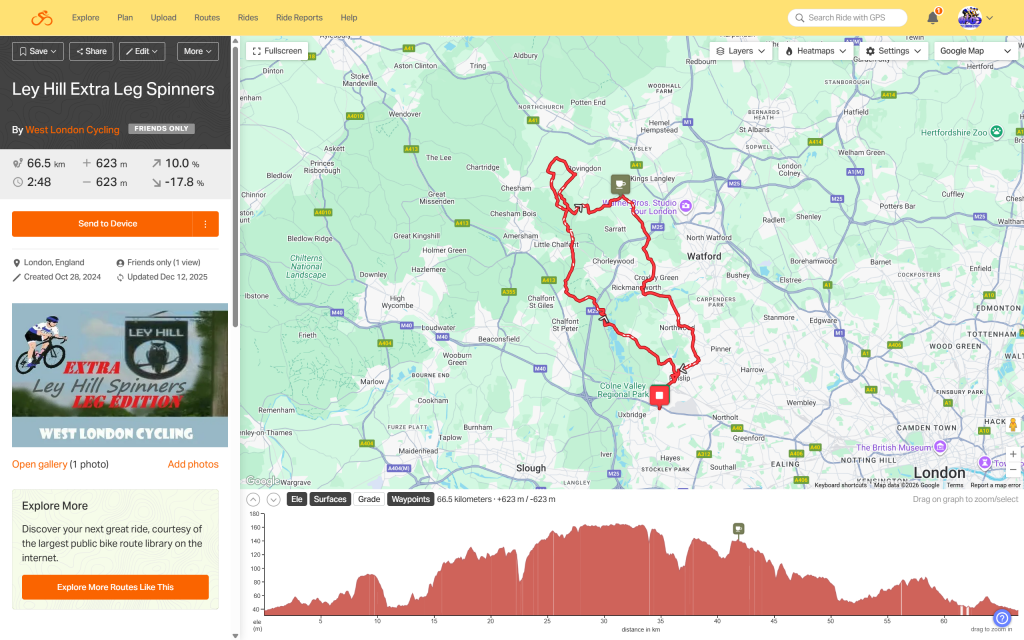This screenshot has width=1024, height=640.
Task: Click the Ley Hill Spinners photo thumbnail
Action: click(120, 375)
